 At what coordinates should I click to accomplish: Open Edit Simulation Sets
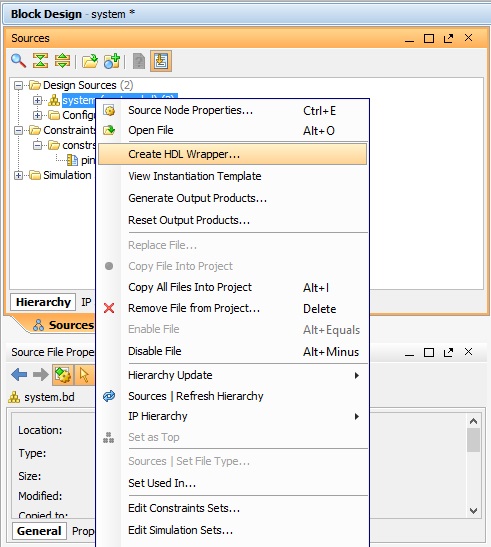[x=233, y=530]
